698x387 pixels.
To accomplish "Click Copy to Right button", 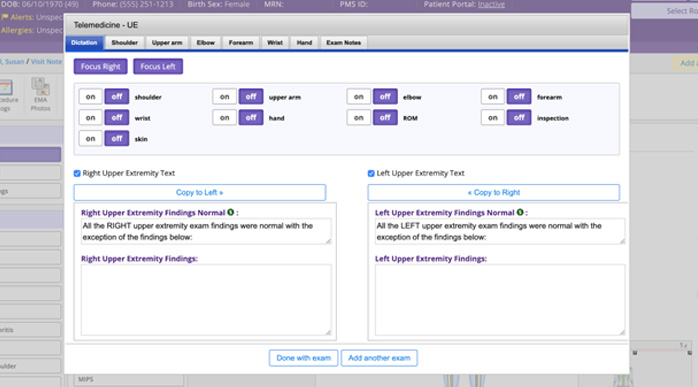I will [494, 192].
